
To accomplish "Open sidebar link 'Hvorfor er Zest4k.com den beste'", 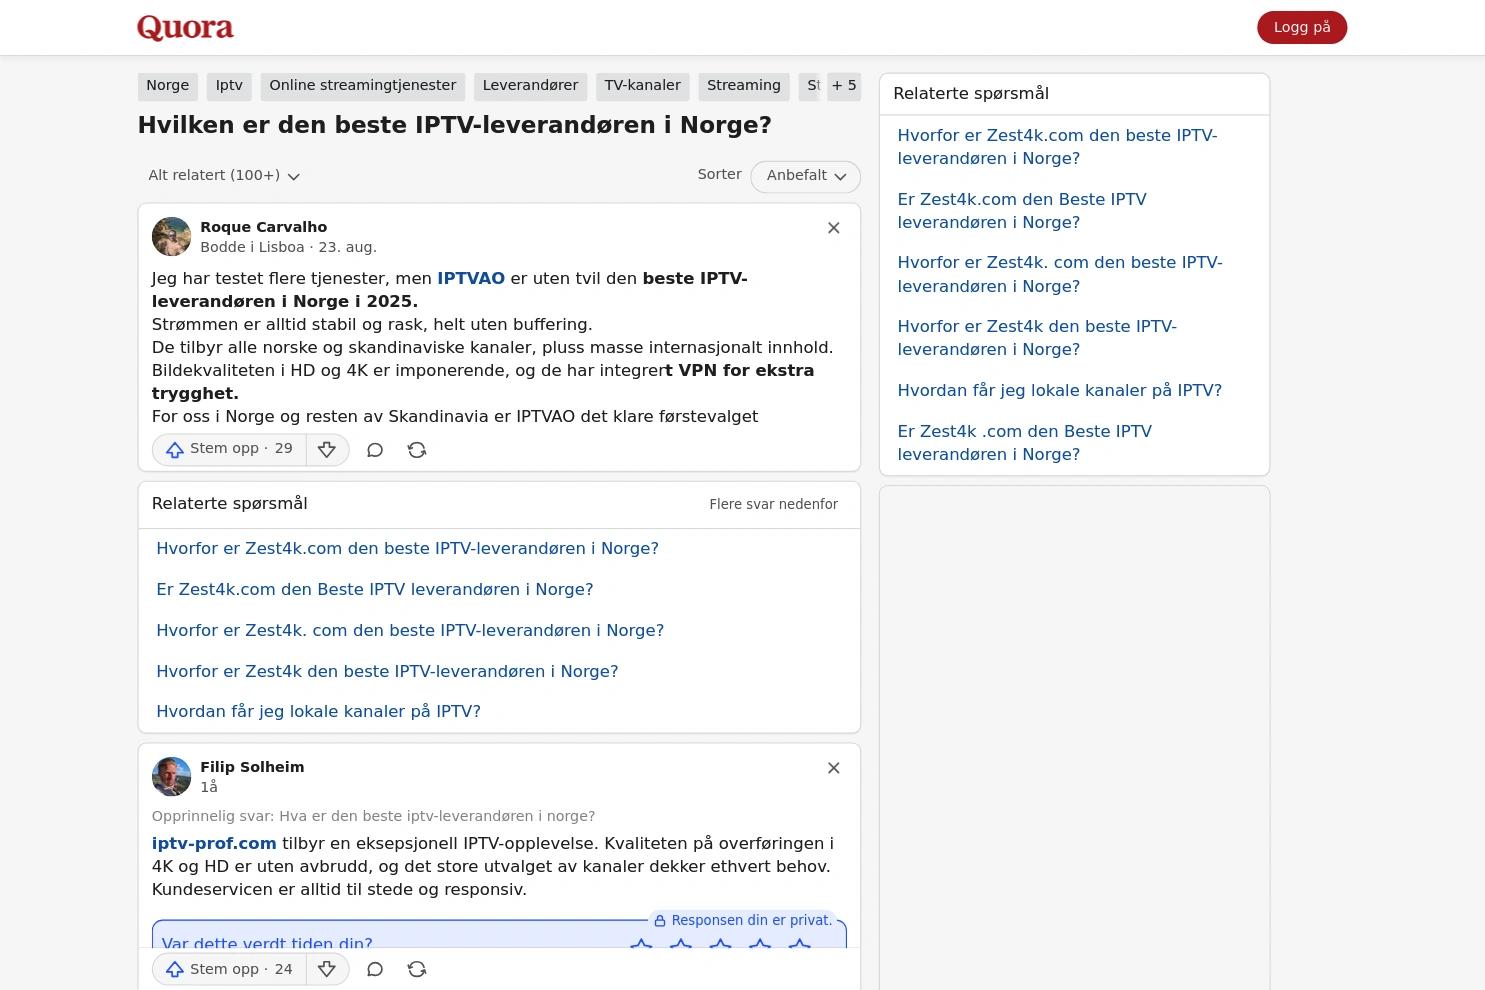I will coord(1057,147).
